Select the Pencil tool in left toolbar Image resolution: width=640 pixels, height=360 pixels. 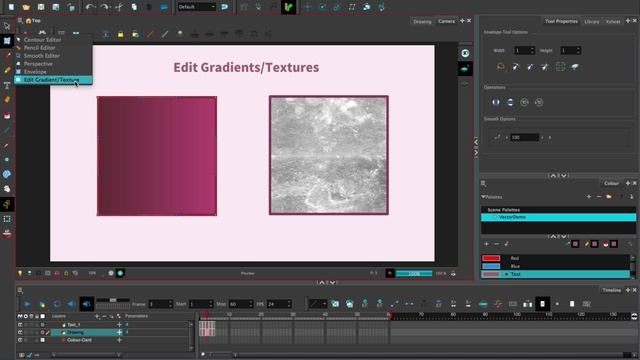7,70
